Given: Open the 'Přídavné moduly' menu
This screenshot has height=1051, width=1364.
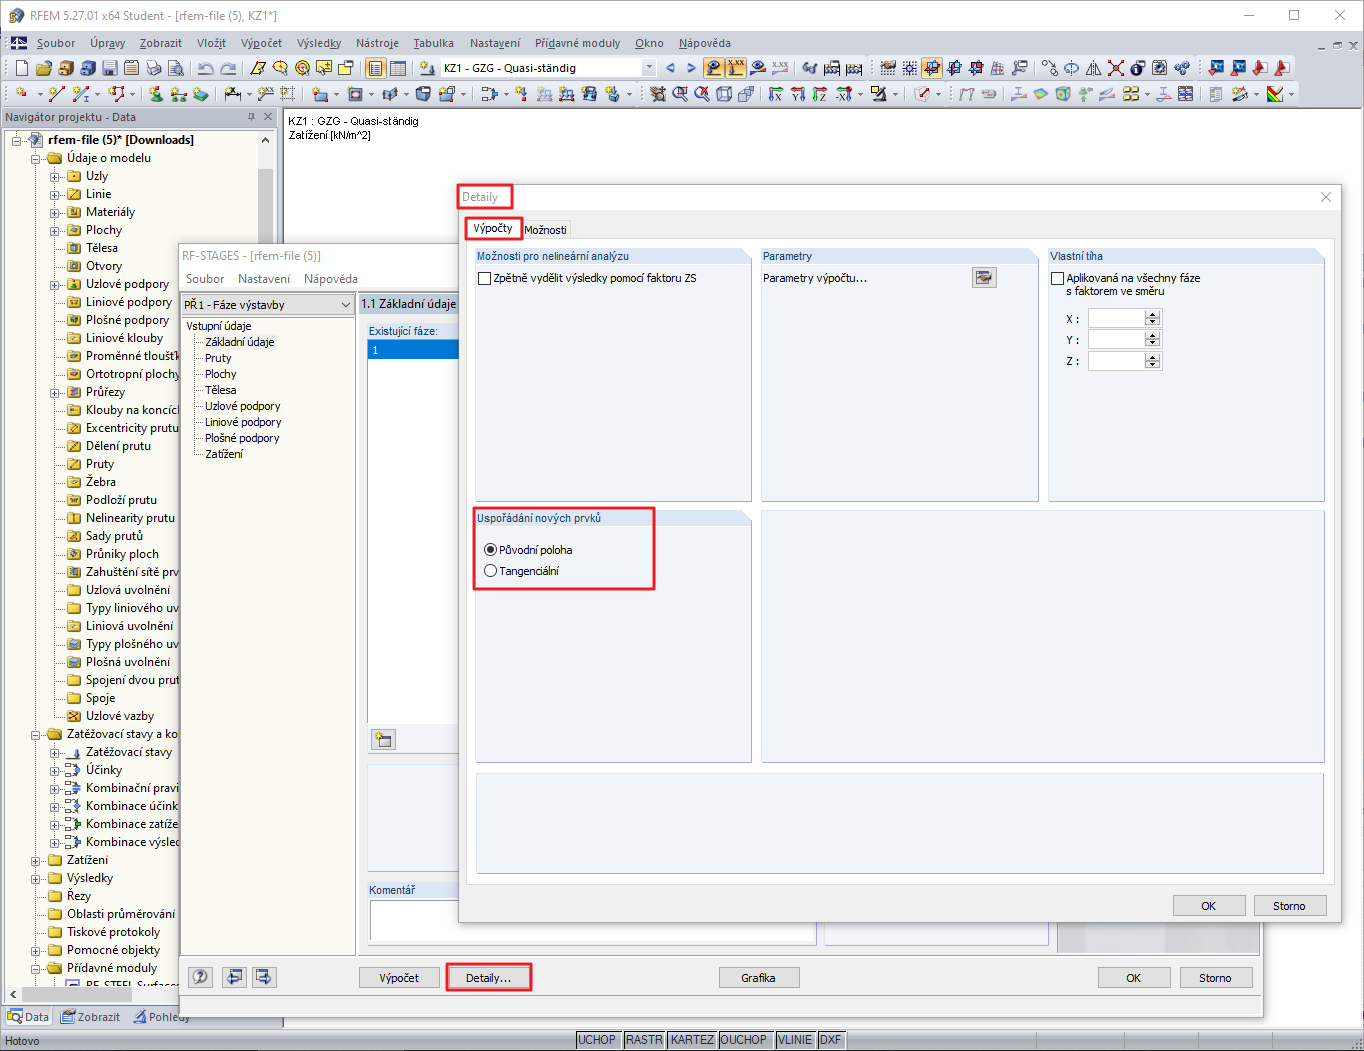Looking at the screenshot, I should [577, 43].
